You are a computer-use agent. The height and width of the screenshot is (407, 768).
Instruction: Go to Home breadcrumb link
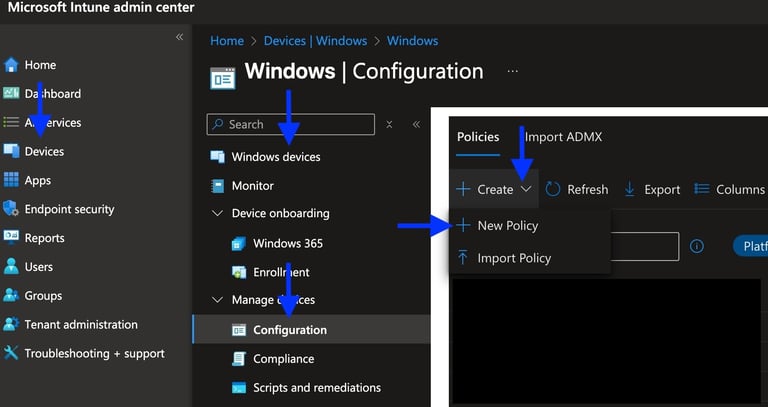tap(227, 41)
